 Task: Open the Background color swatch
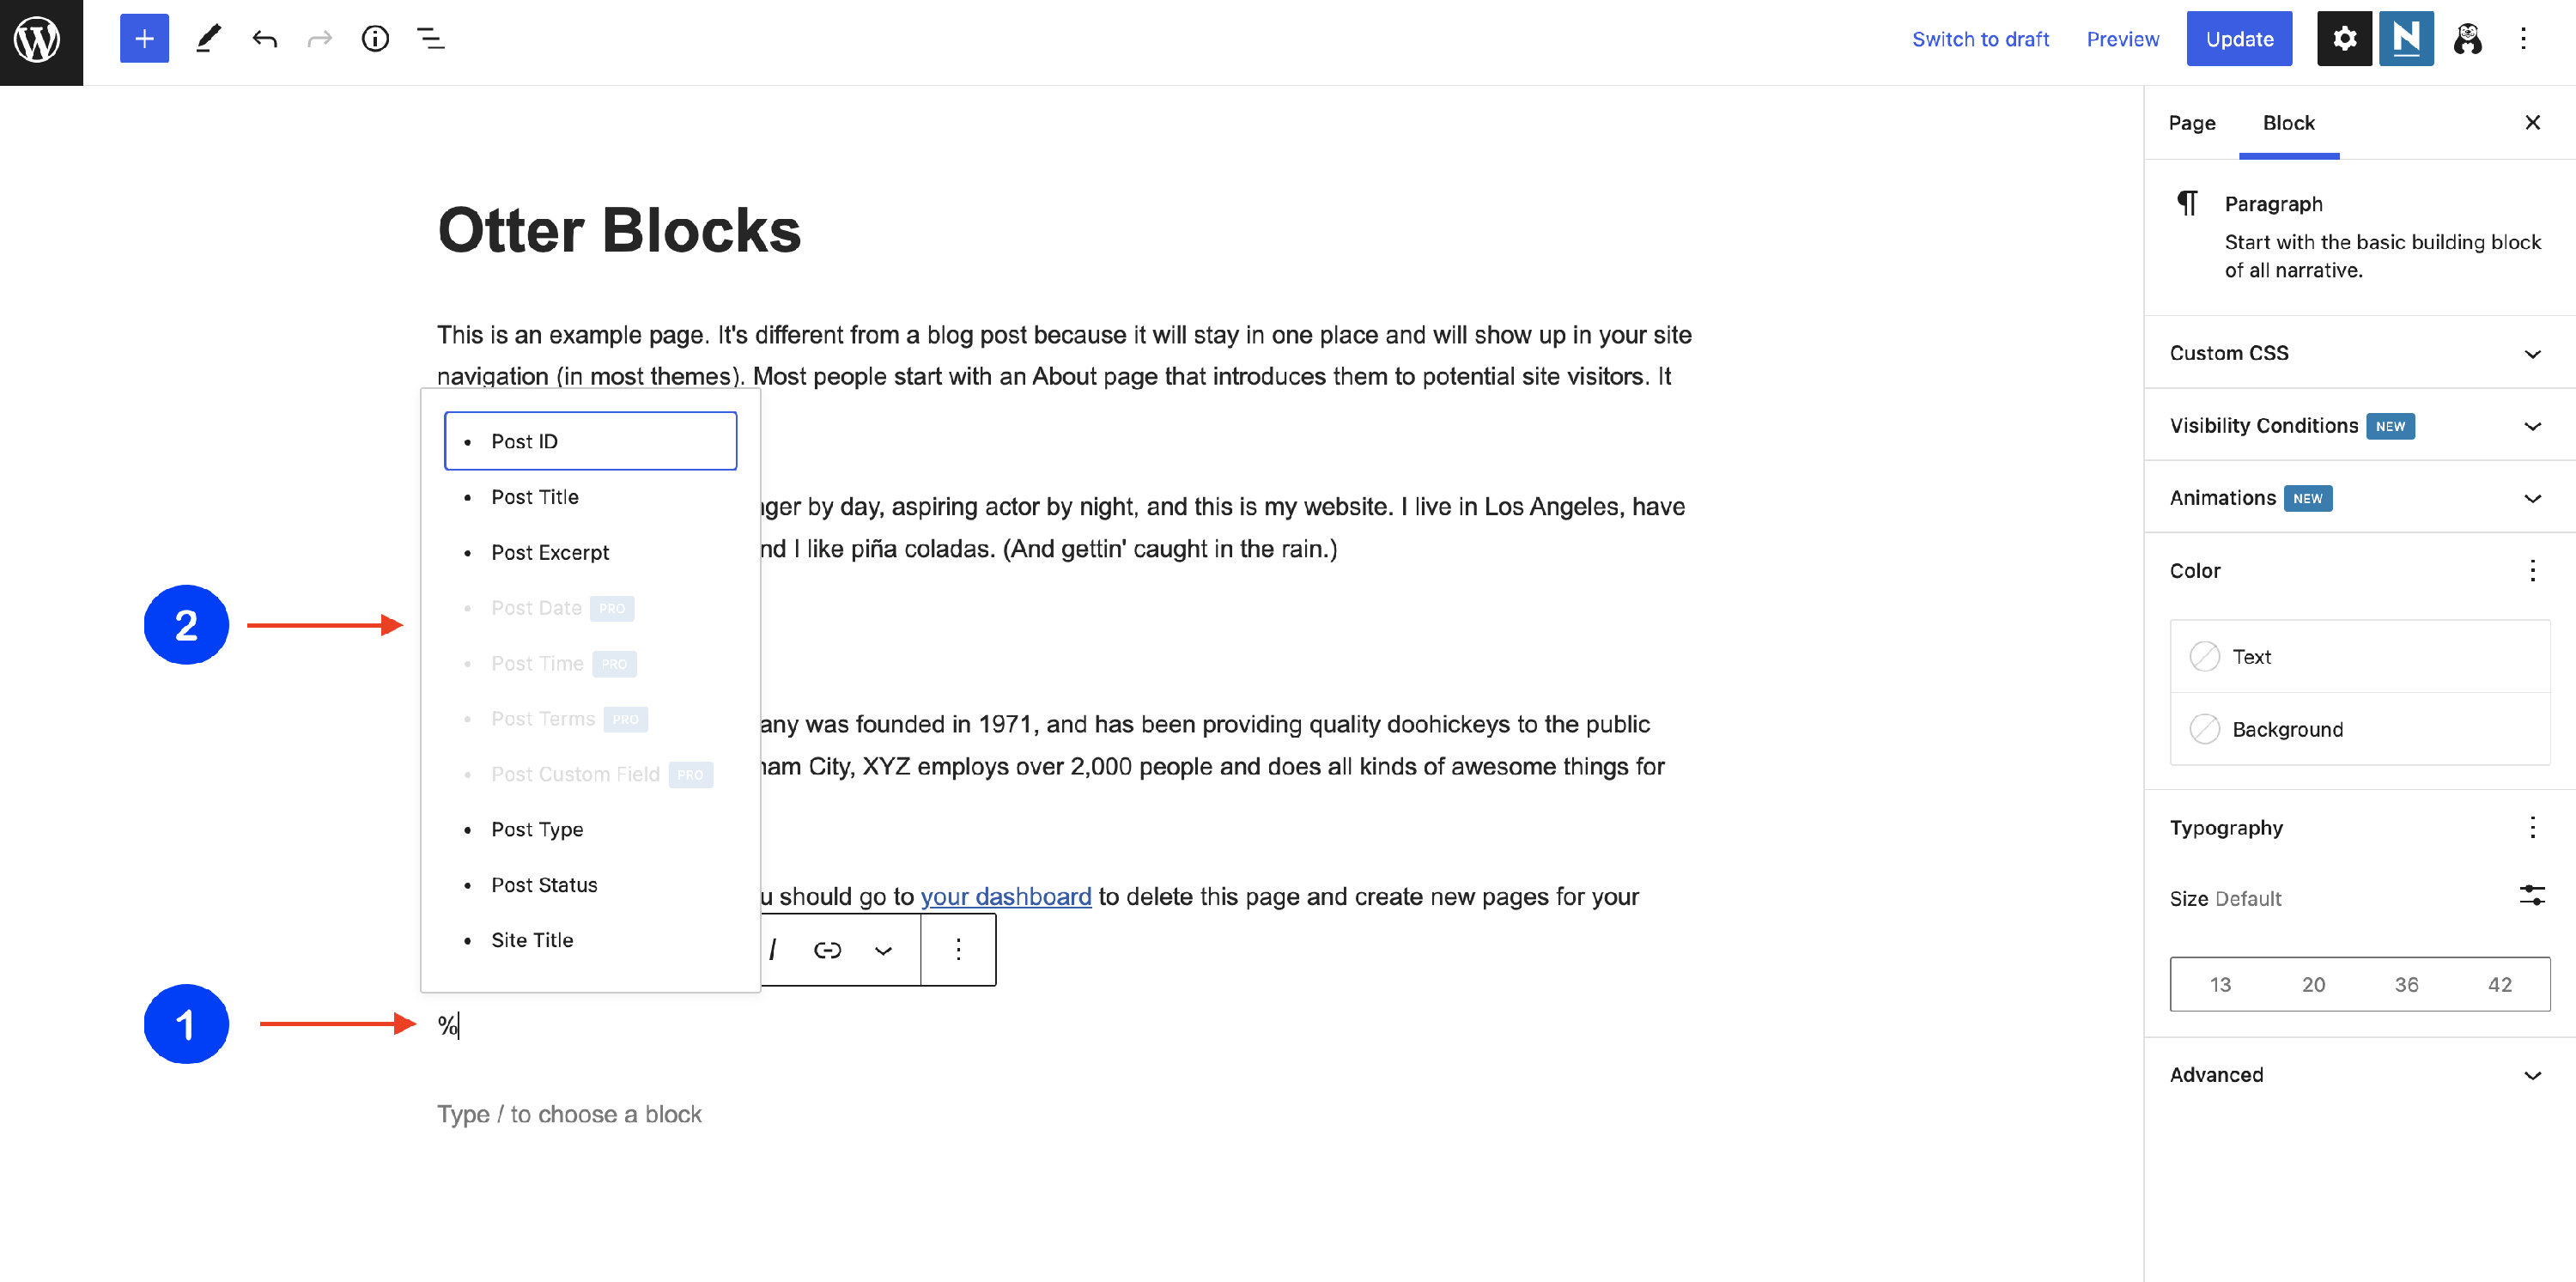2286,729
